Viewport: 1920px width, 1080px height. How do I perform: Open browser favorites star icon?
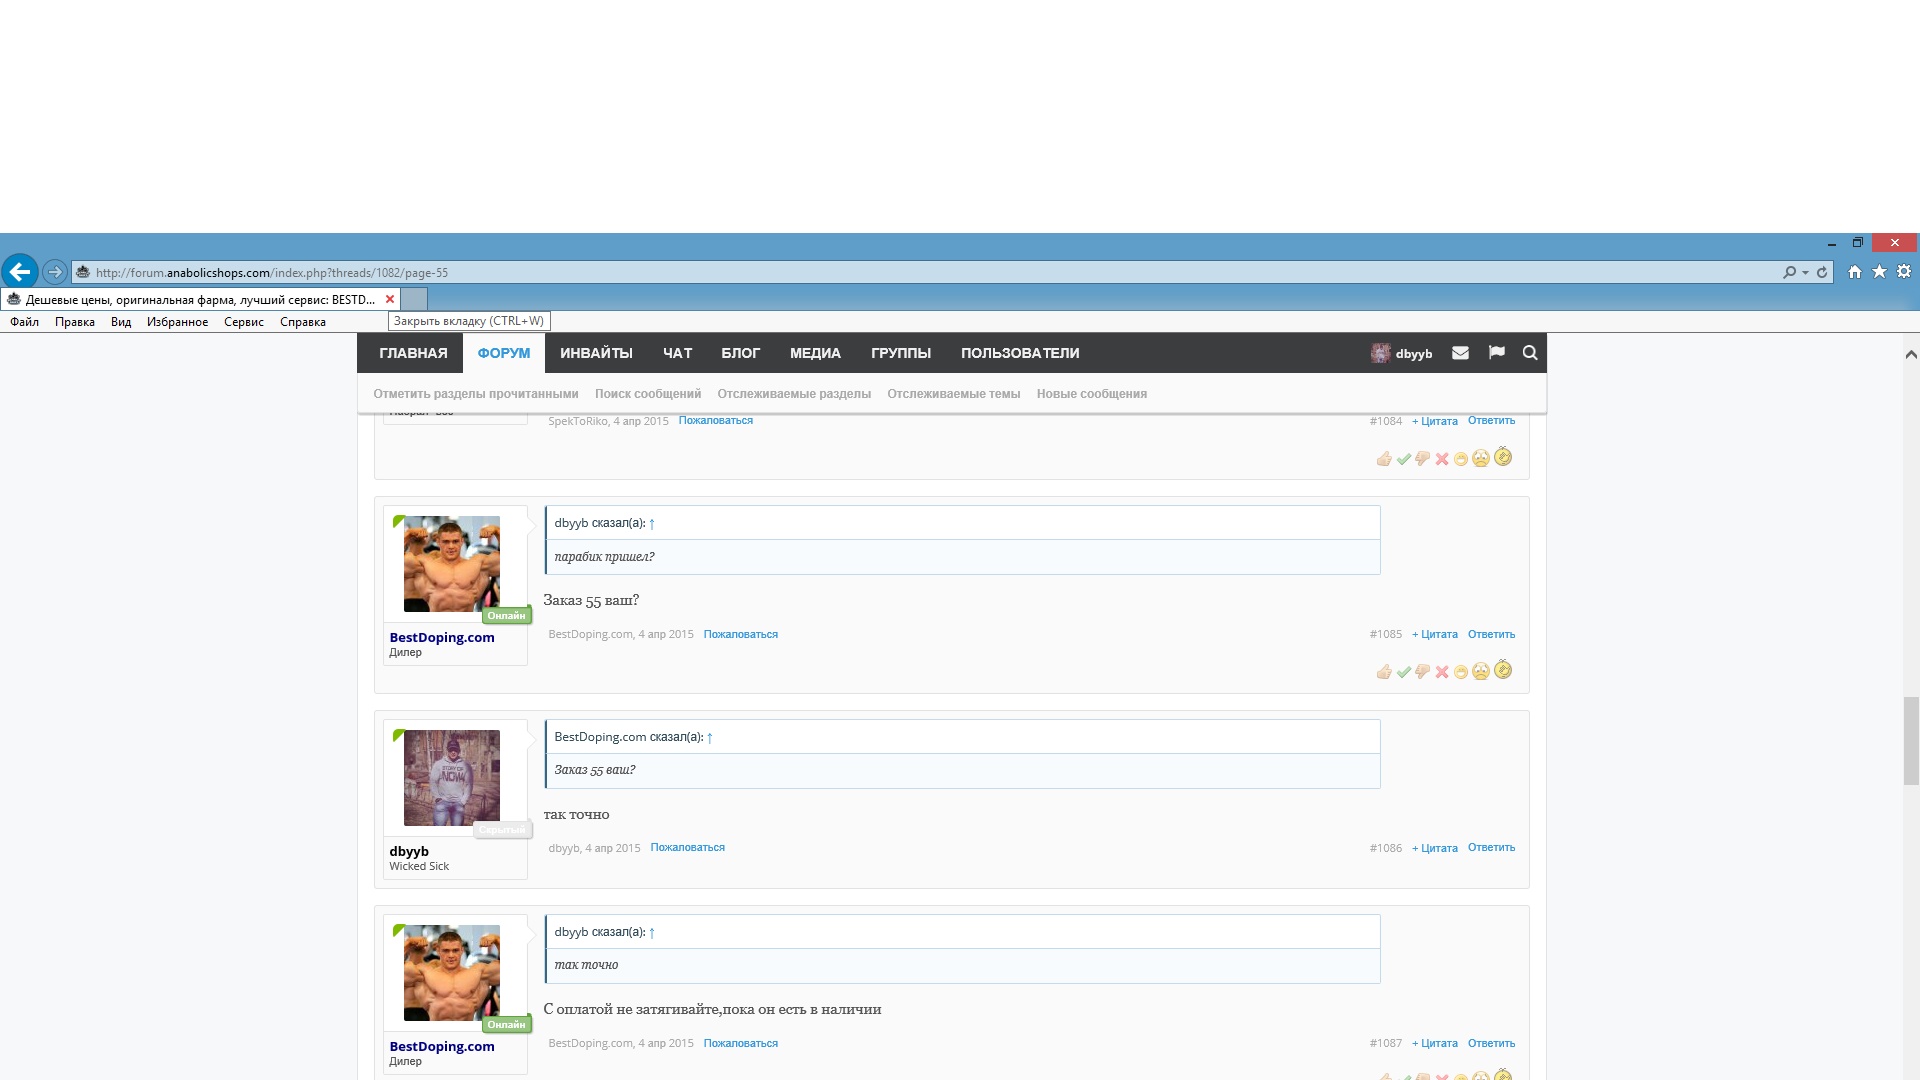click(x=1879, y=272)
